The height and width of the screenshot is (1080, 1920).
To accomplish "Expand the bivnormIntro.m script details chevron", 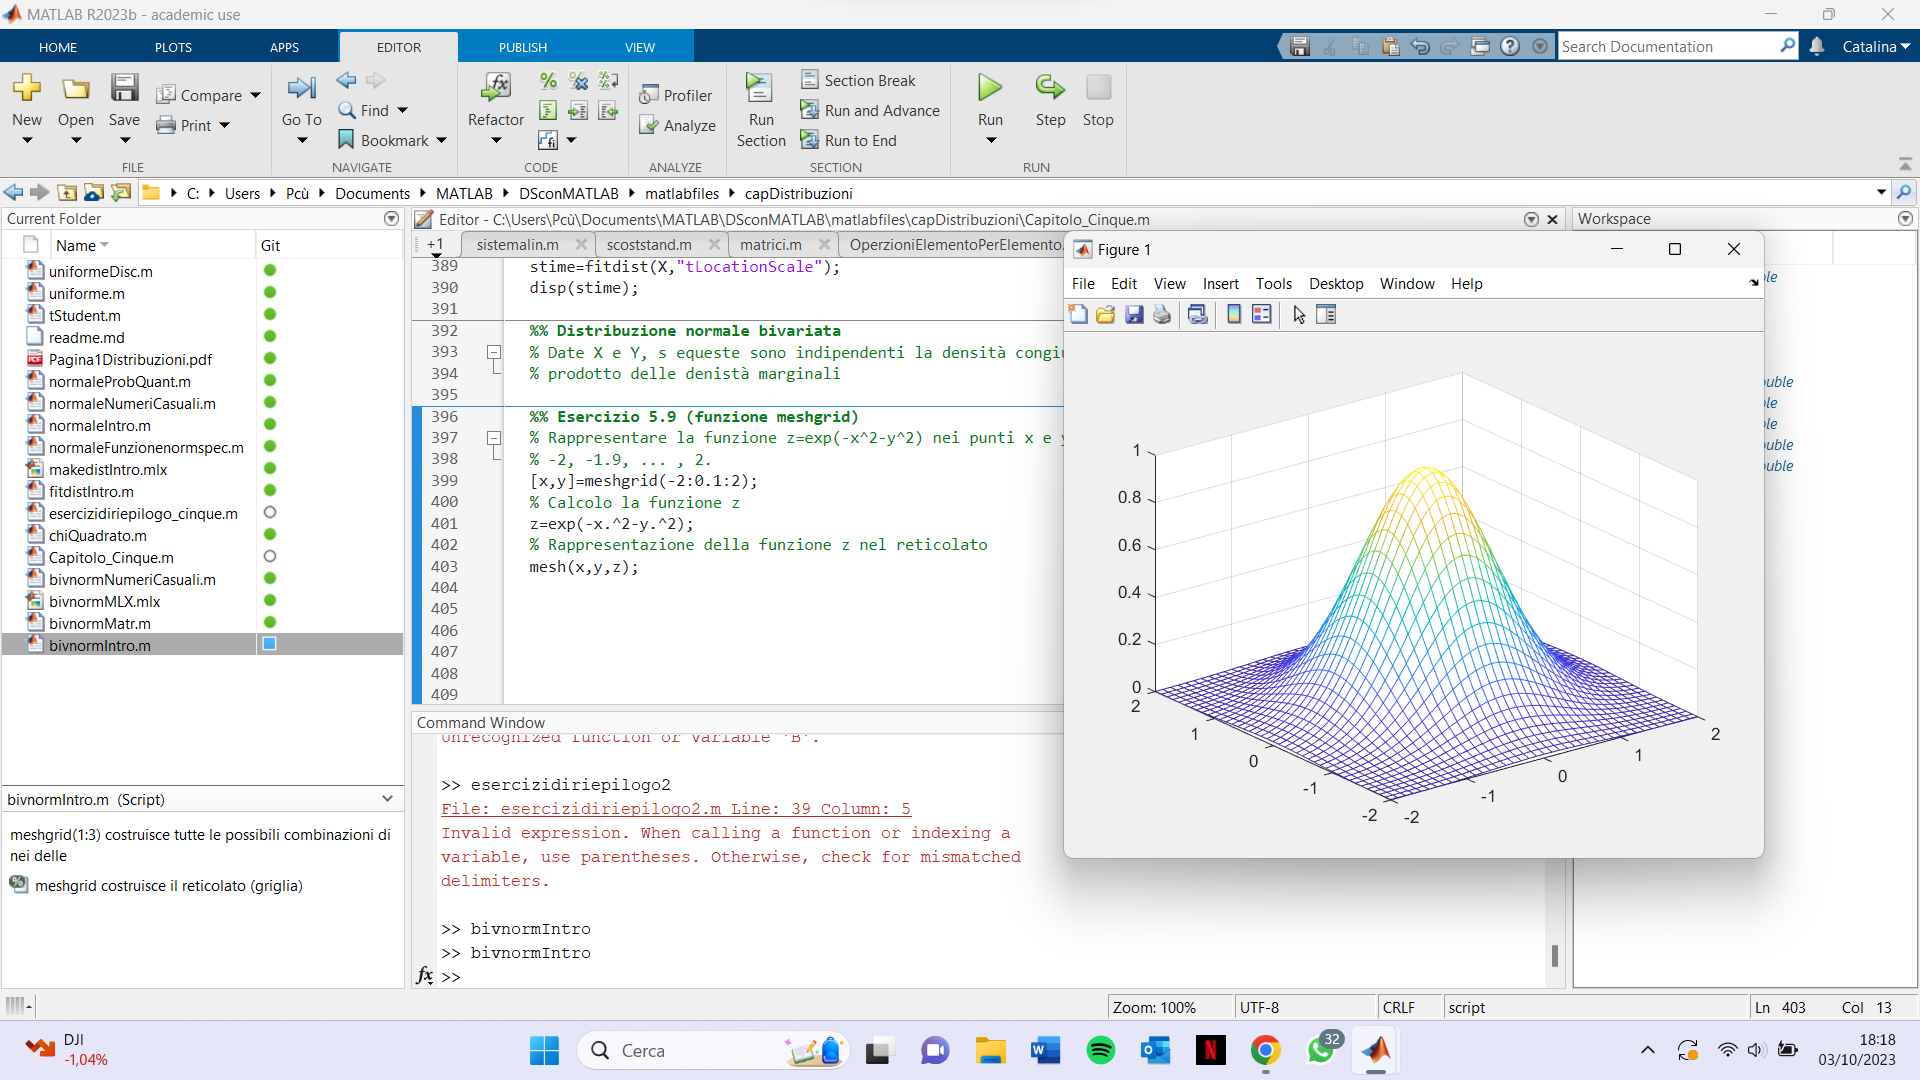I will click(386, 799).
